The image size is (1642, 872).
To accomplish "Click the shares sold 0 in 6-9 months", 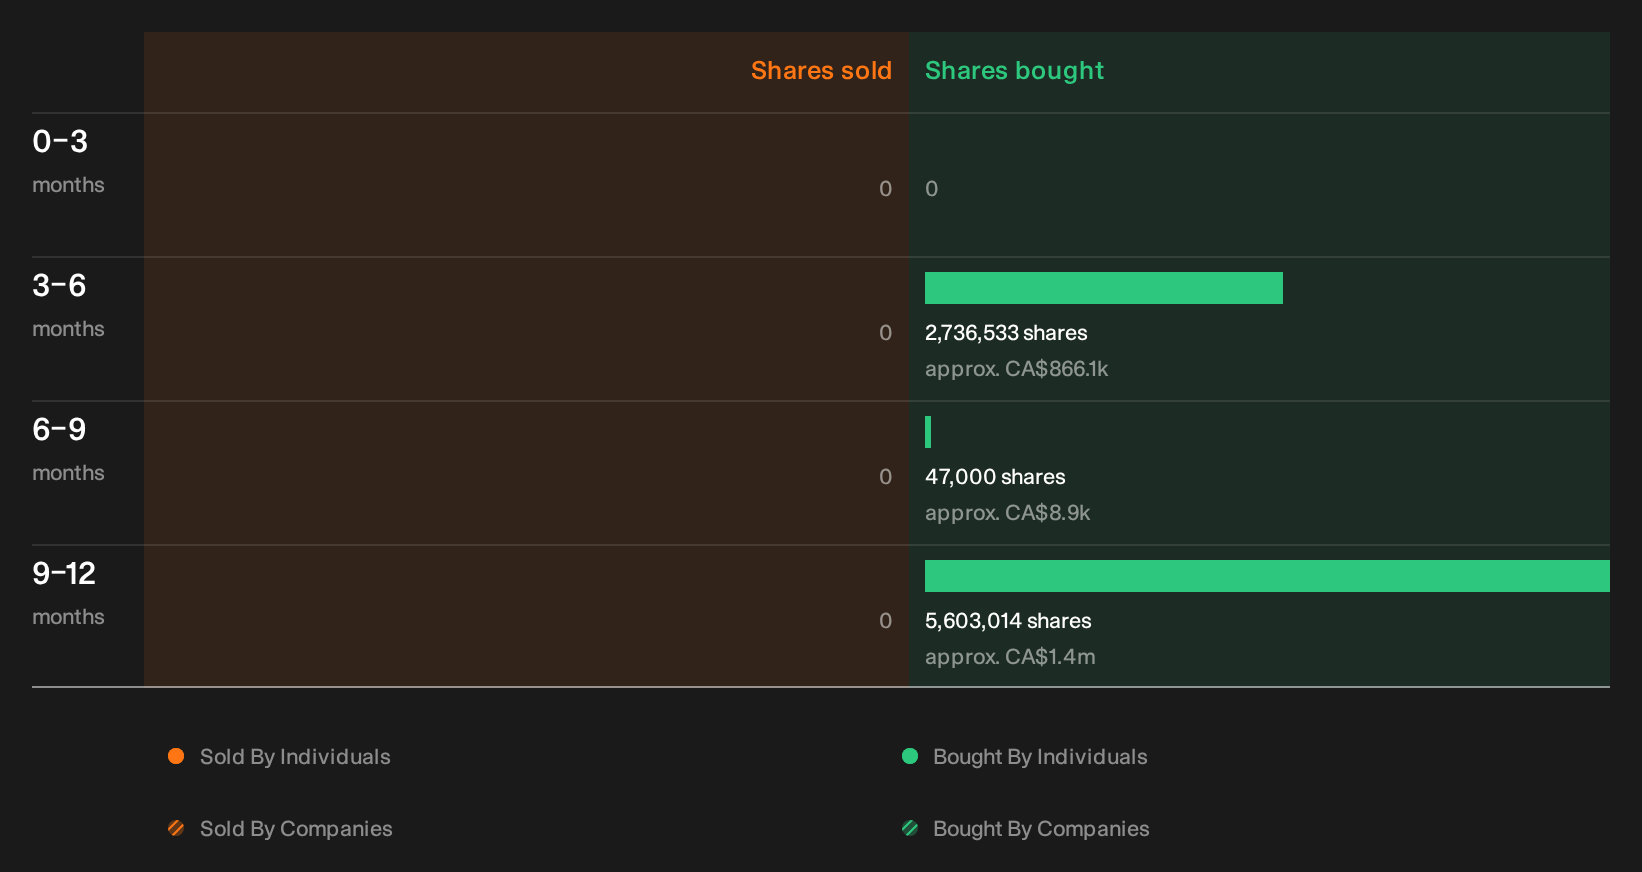I will [x=886, y=477].
